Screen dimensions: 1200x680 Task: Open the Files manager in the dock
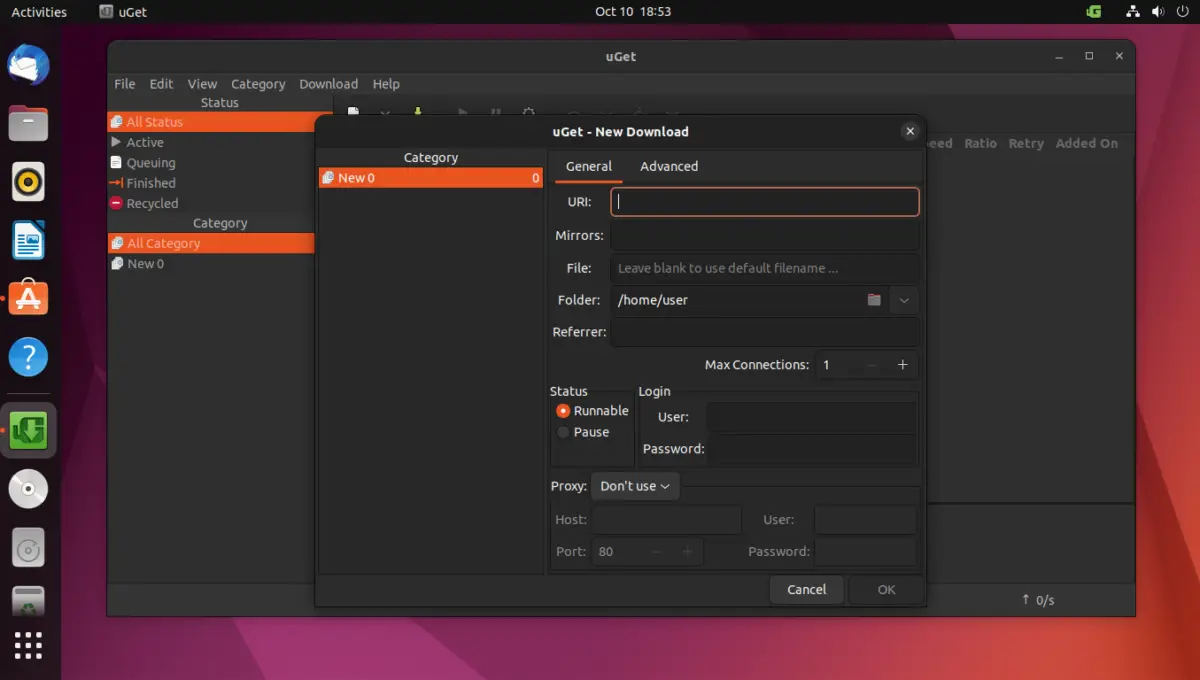(x=28, y=125)
